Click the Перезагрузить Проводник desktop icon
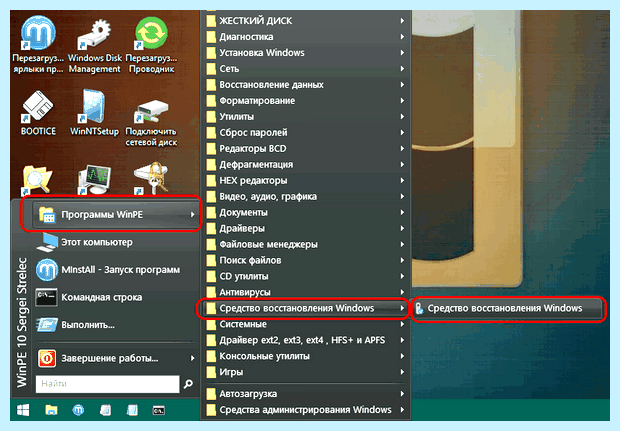 pos(151,45)
